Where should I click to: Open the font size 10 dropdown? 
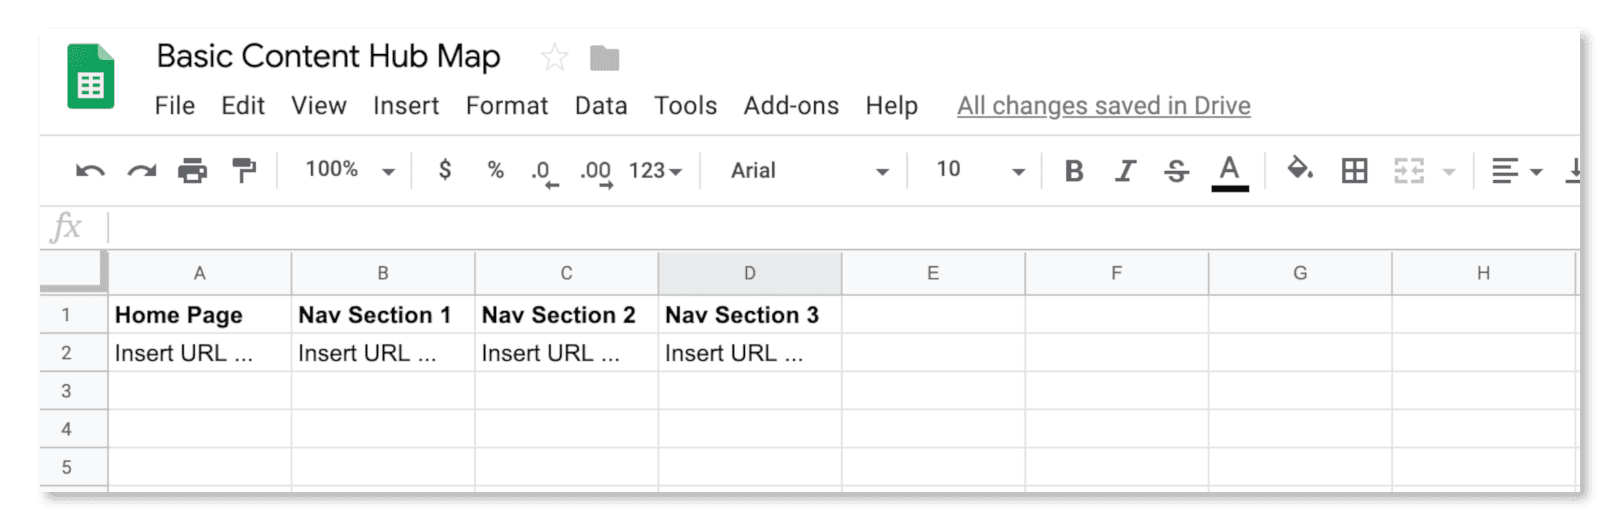tap(980, 170)
